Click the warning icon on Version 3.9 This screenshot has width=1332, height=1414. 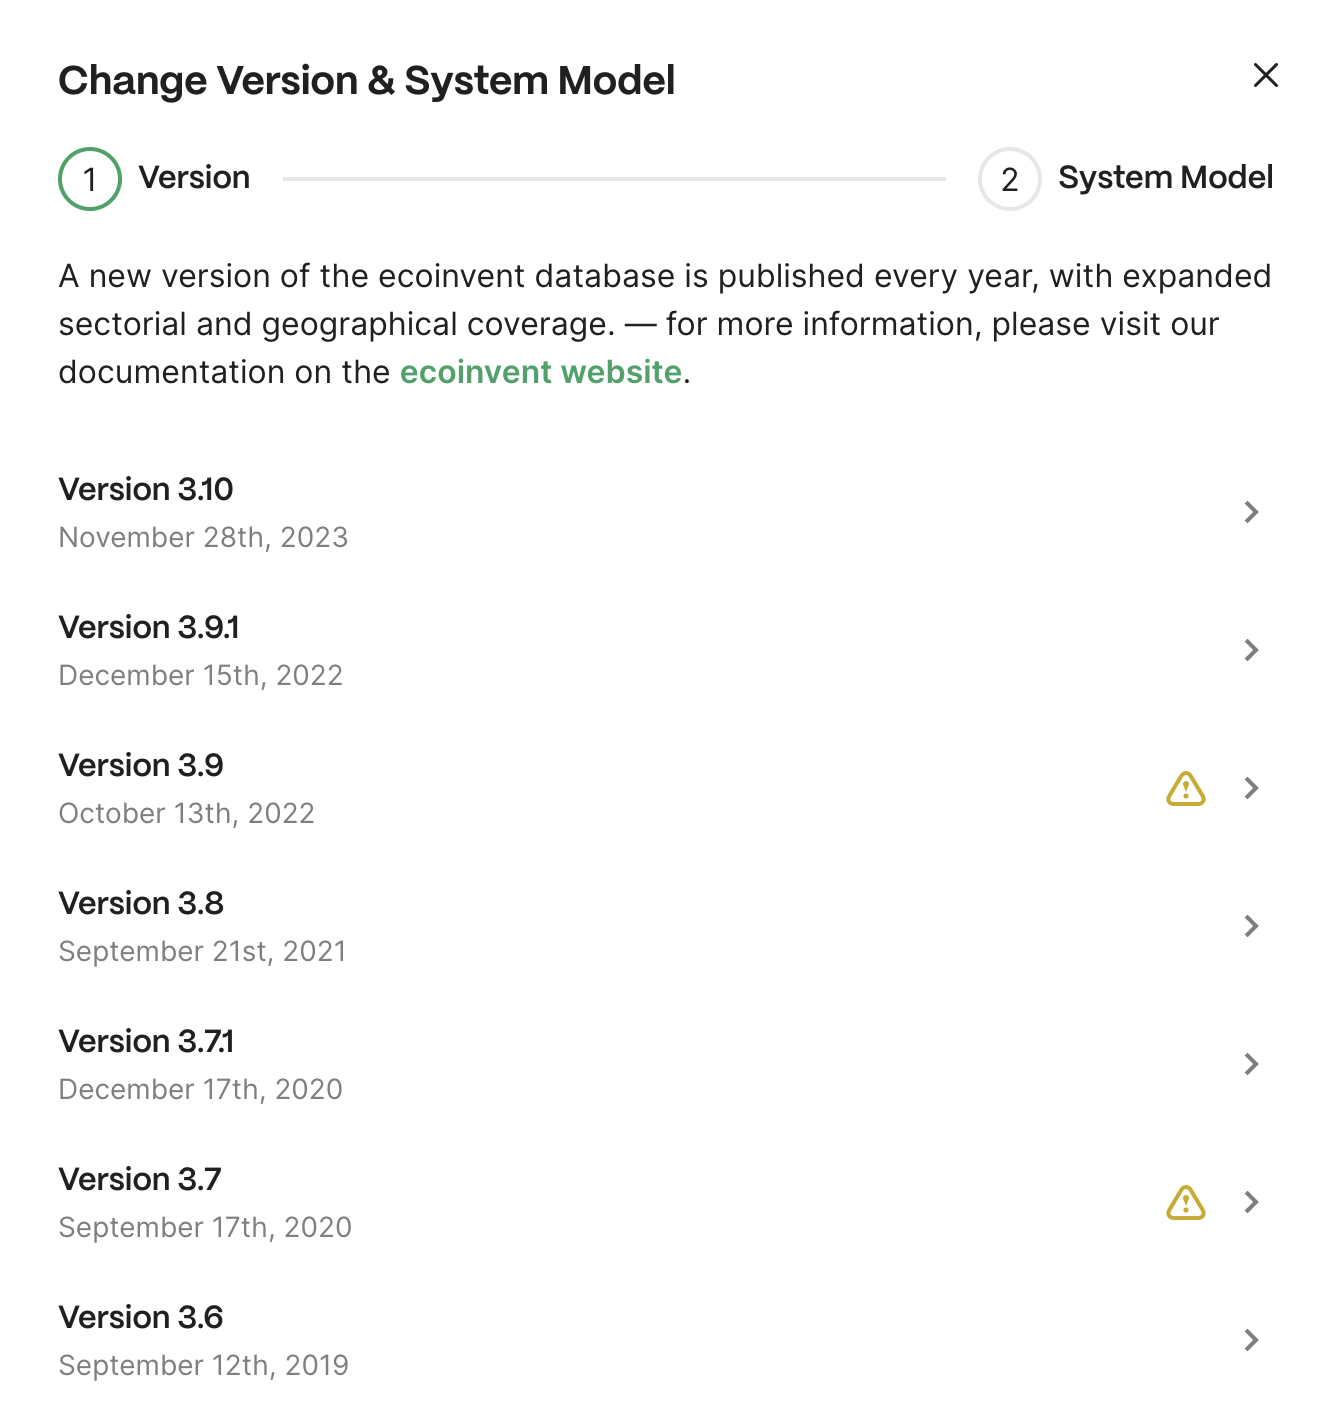[x=1185, y=789]
